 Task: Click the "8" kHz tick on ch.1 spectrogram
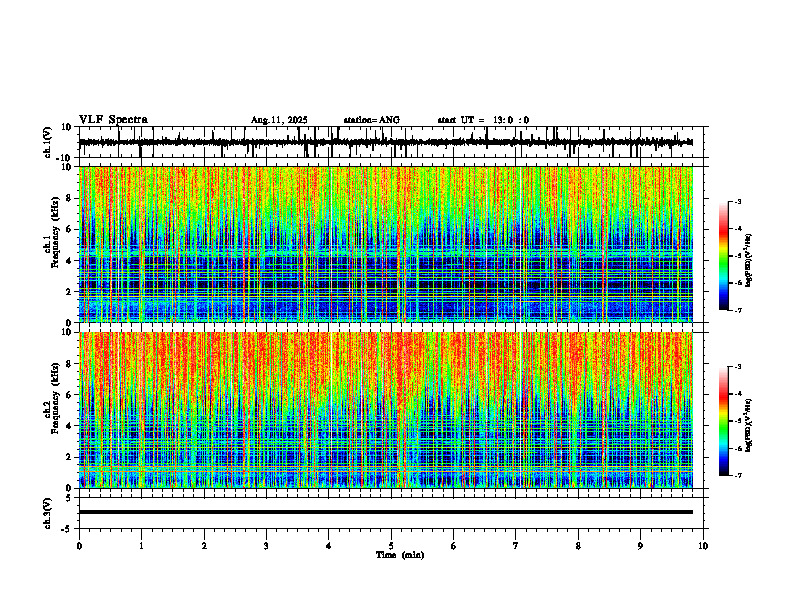tap(69, 198)
